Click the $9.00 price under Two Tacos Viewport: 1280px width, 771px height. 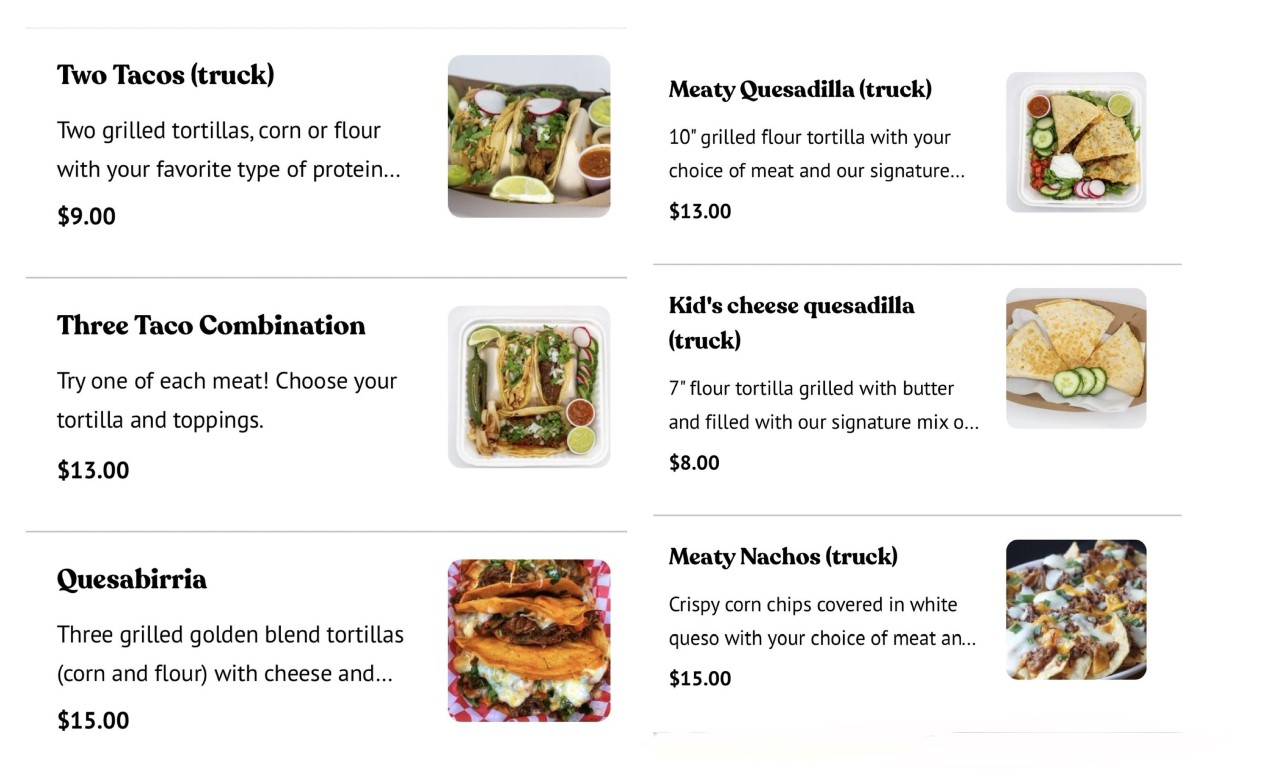pos(86,216)
